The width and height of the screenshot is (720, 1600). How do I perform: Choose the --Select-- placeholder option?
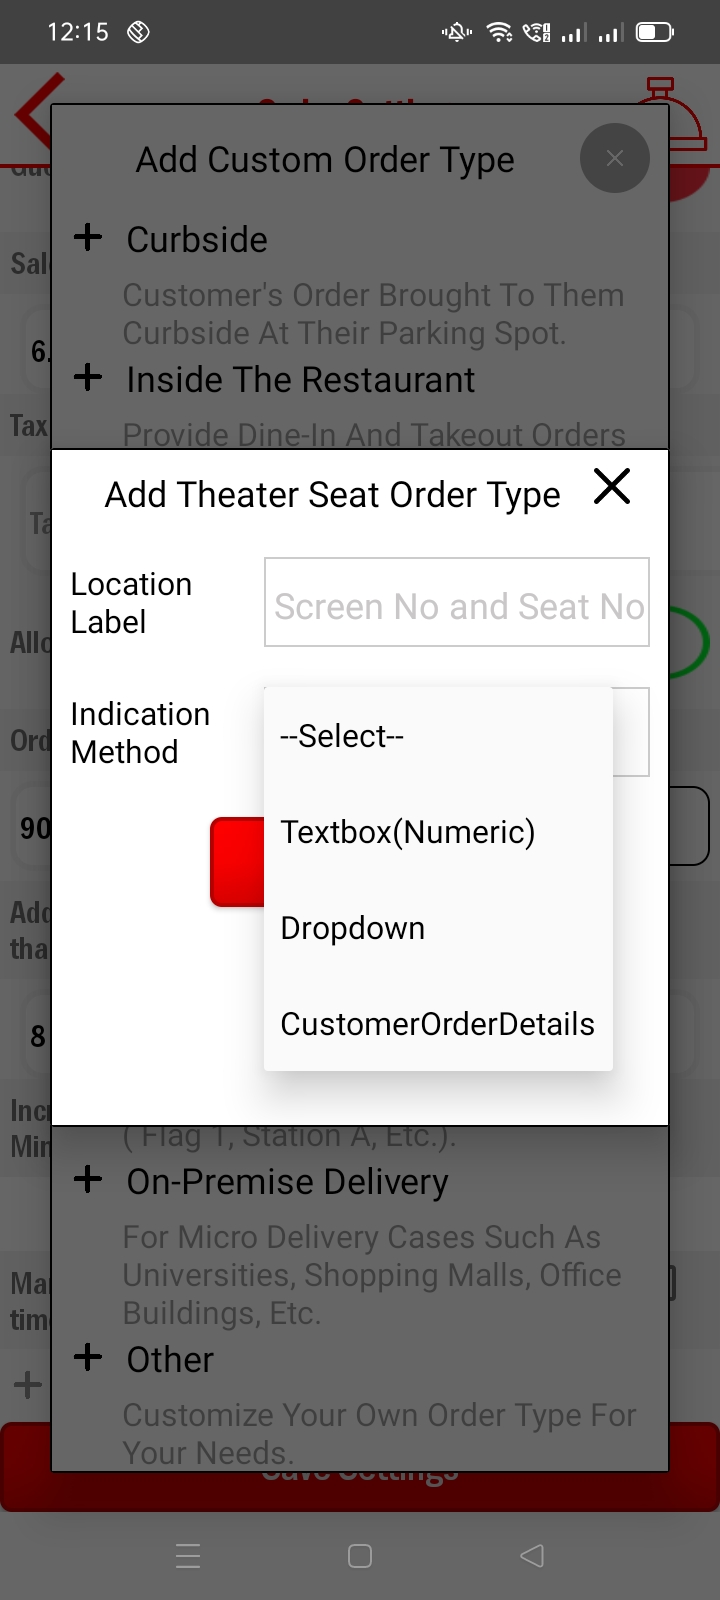click(342, 737)
